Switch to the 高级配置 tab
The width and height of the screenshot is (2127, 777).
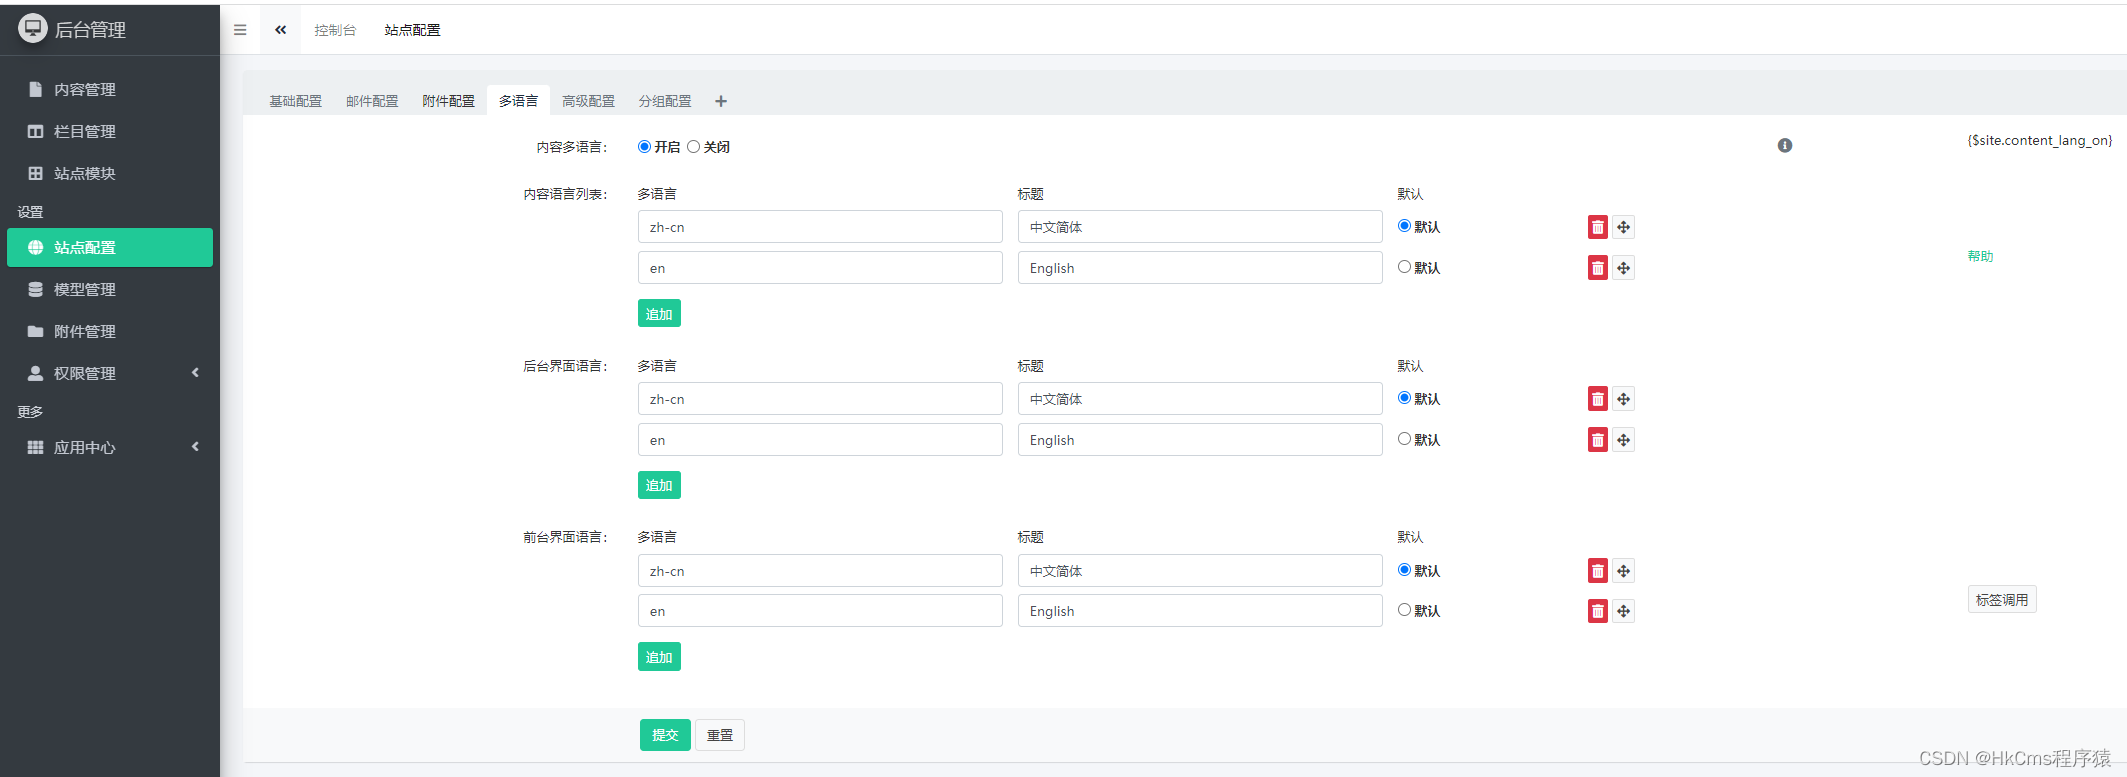coord(588,101)
